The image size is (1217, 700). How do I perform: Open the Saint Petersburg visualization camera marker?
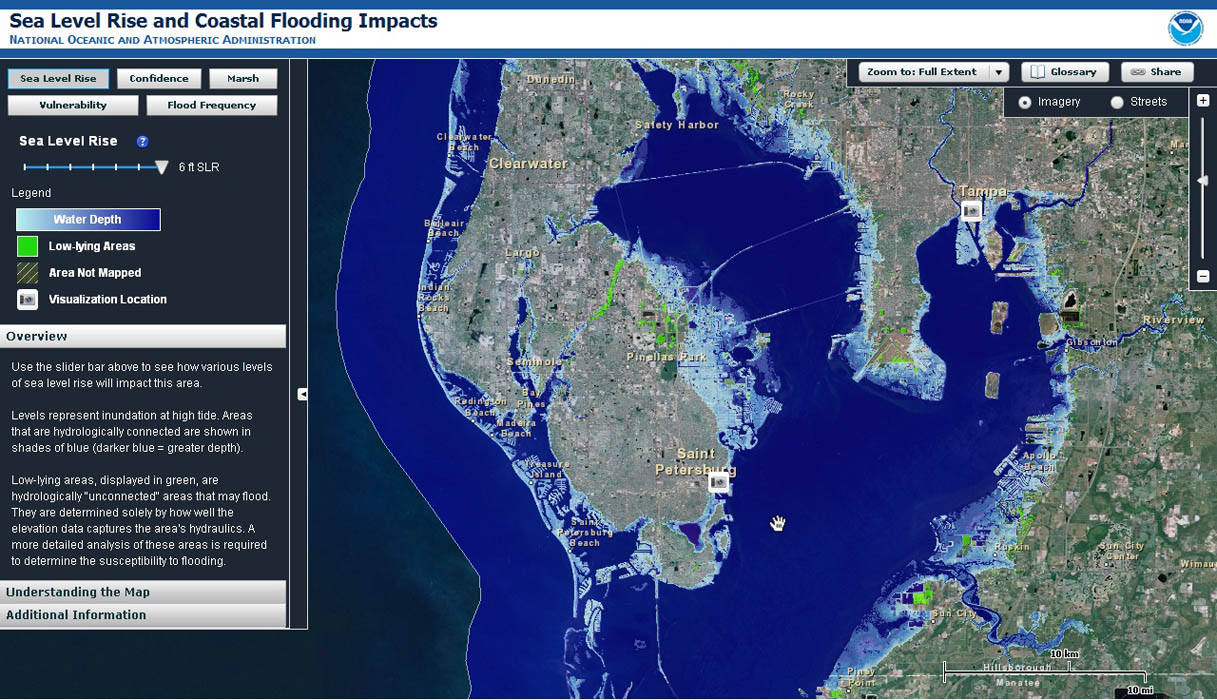point(718,483)
